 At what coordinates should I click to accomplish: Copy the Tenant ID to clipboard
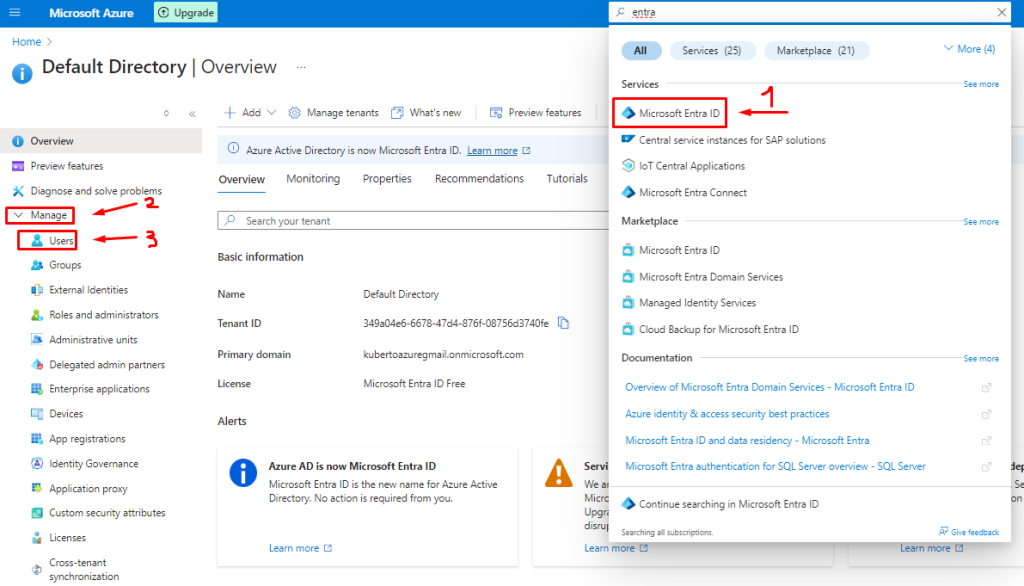[x=564, y=323]
